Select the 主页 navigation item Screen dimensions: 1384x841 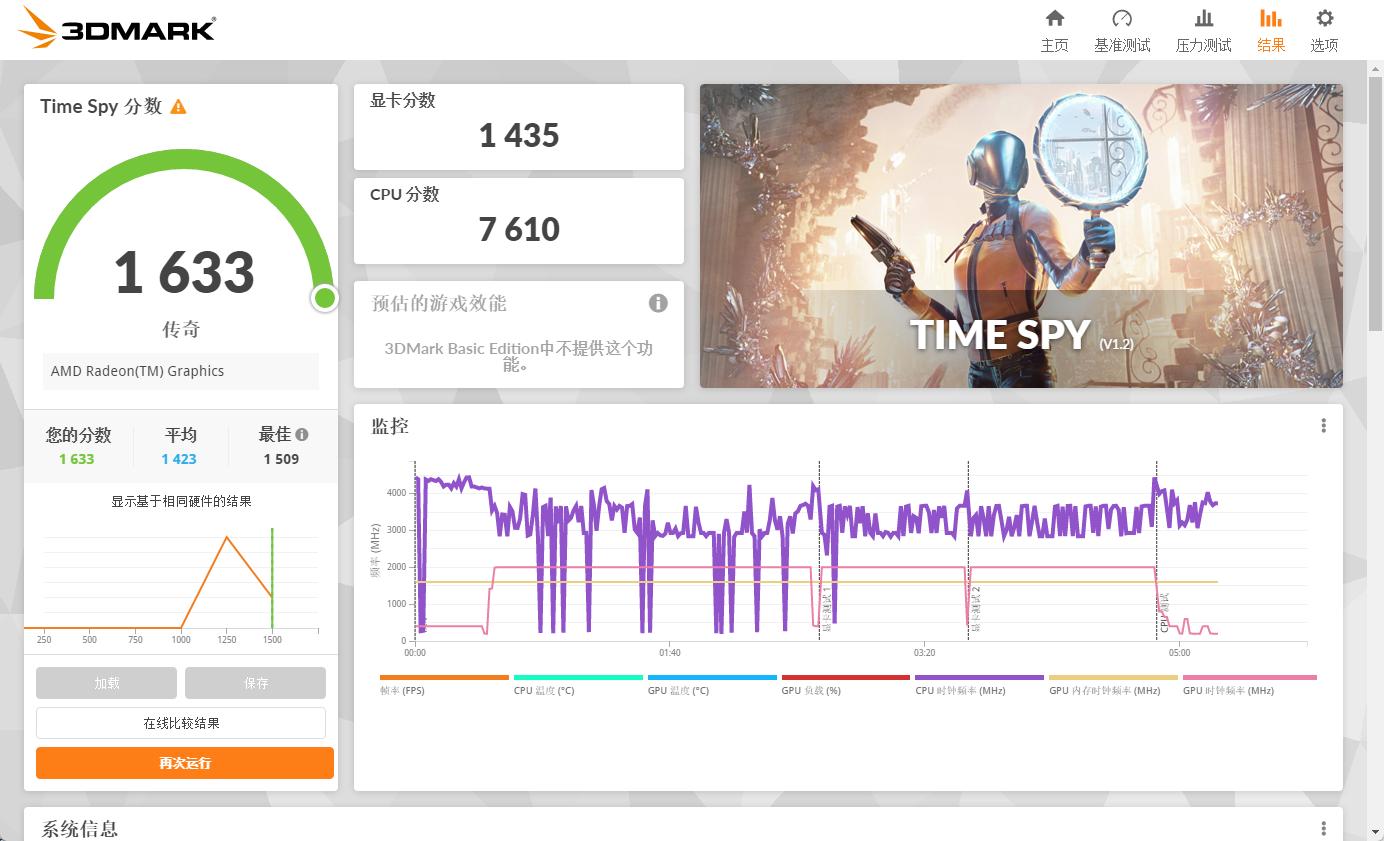click(x=1055, y=30)
